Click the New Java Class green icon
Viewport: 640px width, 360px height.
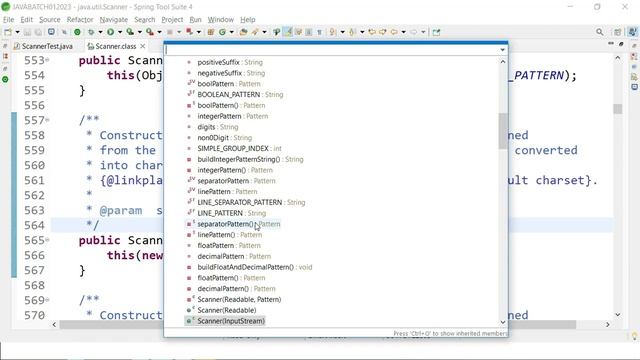pyautogui.click(x=222, y=32)
